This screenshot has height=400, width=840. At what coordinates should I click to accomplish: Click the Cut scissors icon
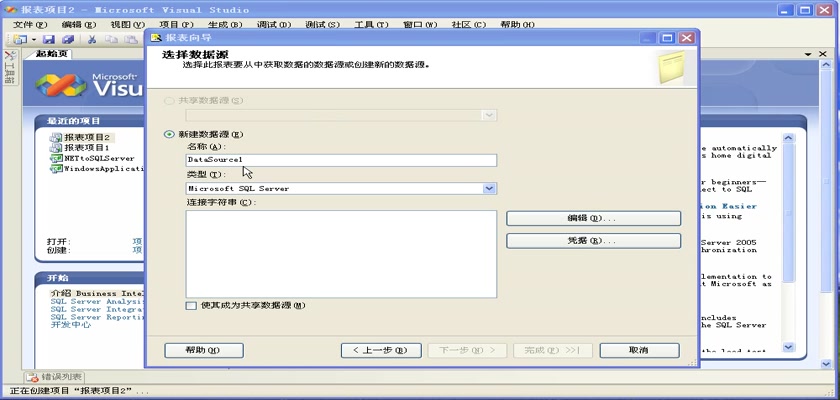[x=92, y=39]
